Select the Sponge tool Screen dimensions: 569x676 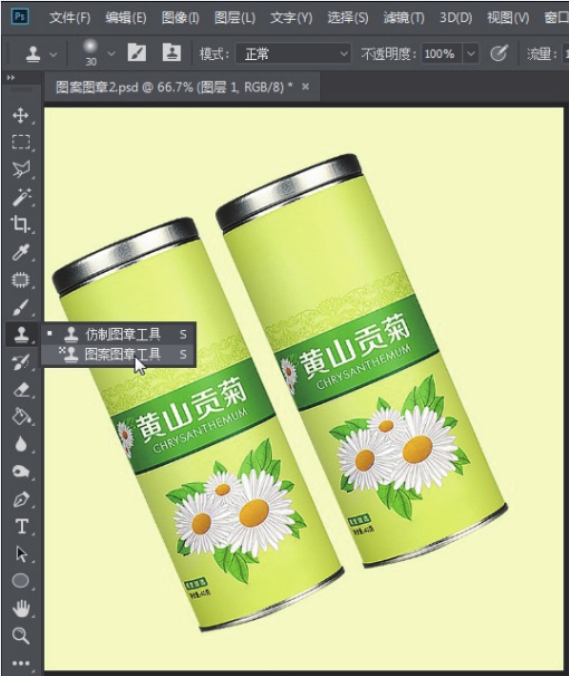20,471
